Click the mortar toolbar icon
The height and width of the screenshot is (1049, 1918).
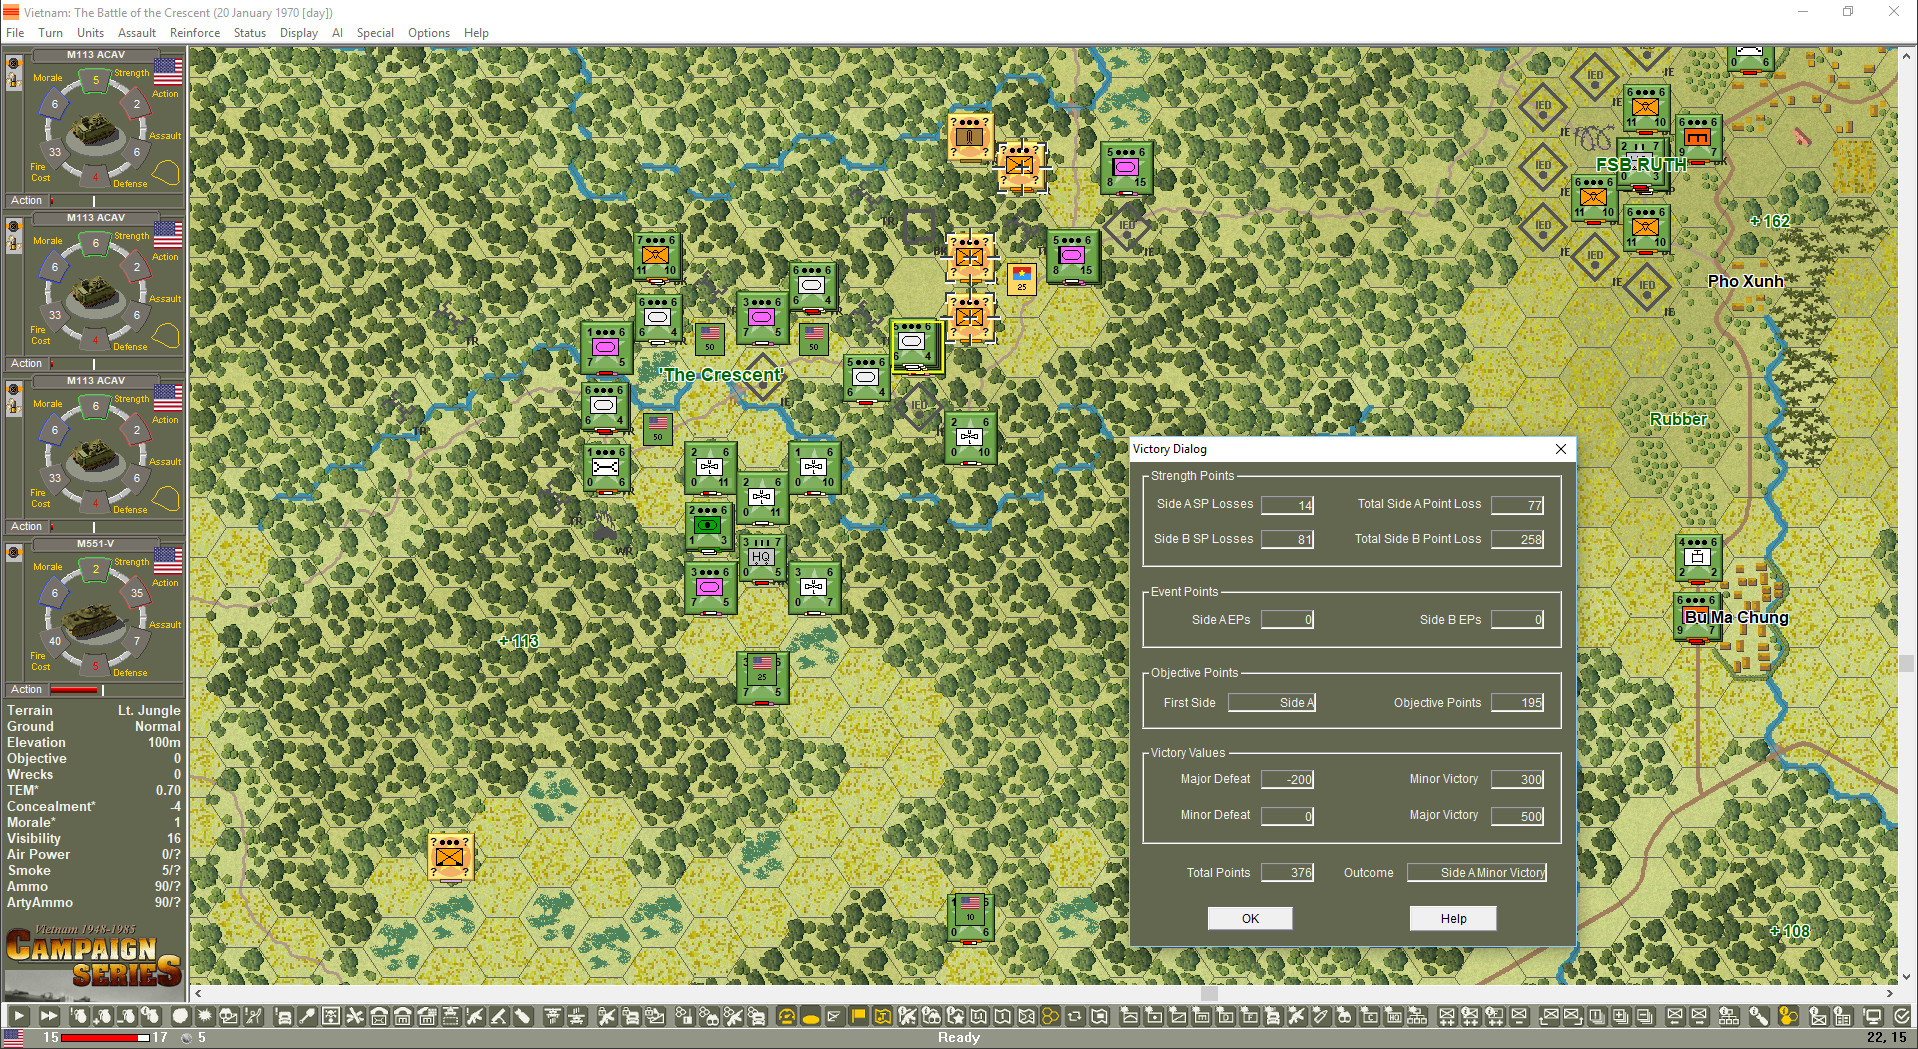pyautogui.click(x=498, y=1016)
